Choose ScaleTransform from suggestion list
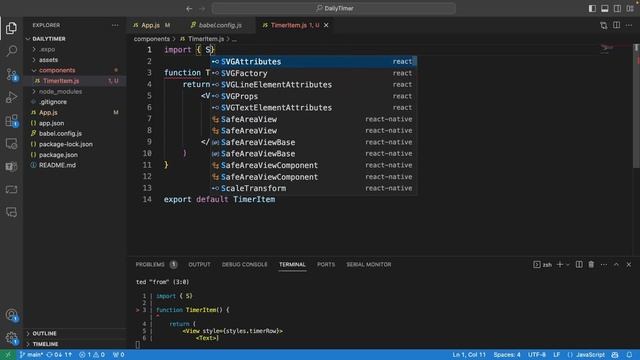640x360 pixels. coord(313,188)
